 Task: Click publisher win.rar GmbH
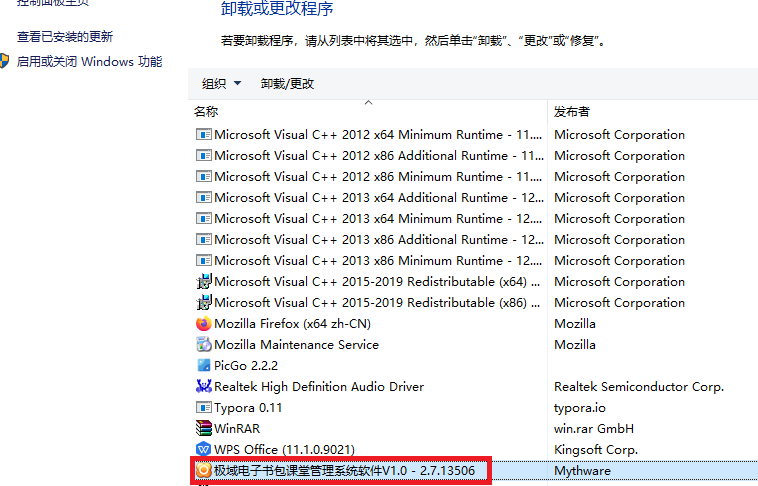[x=594, y=428]
